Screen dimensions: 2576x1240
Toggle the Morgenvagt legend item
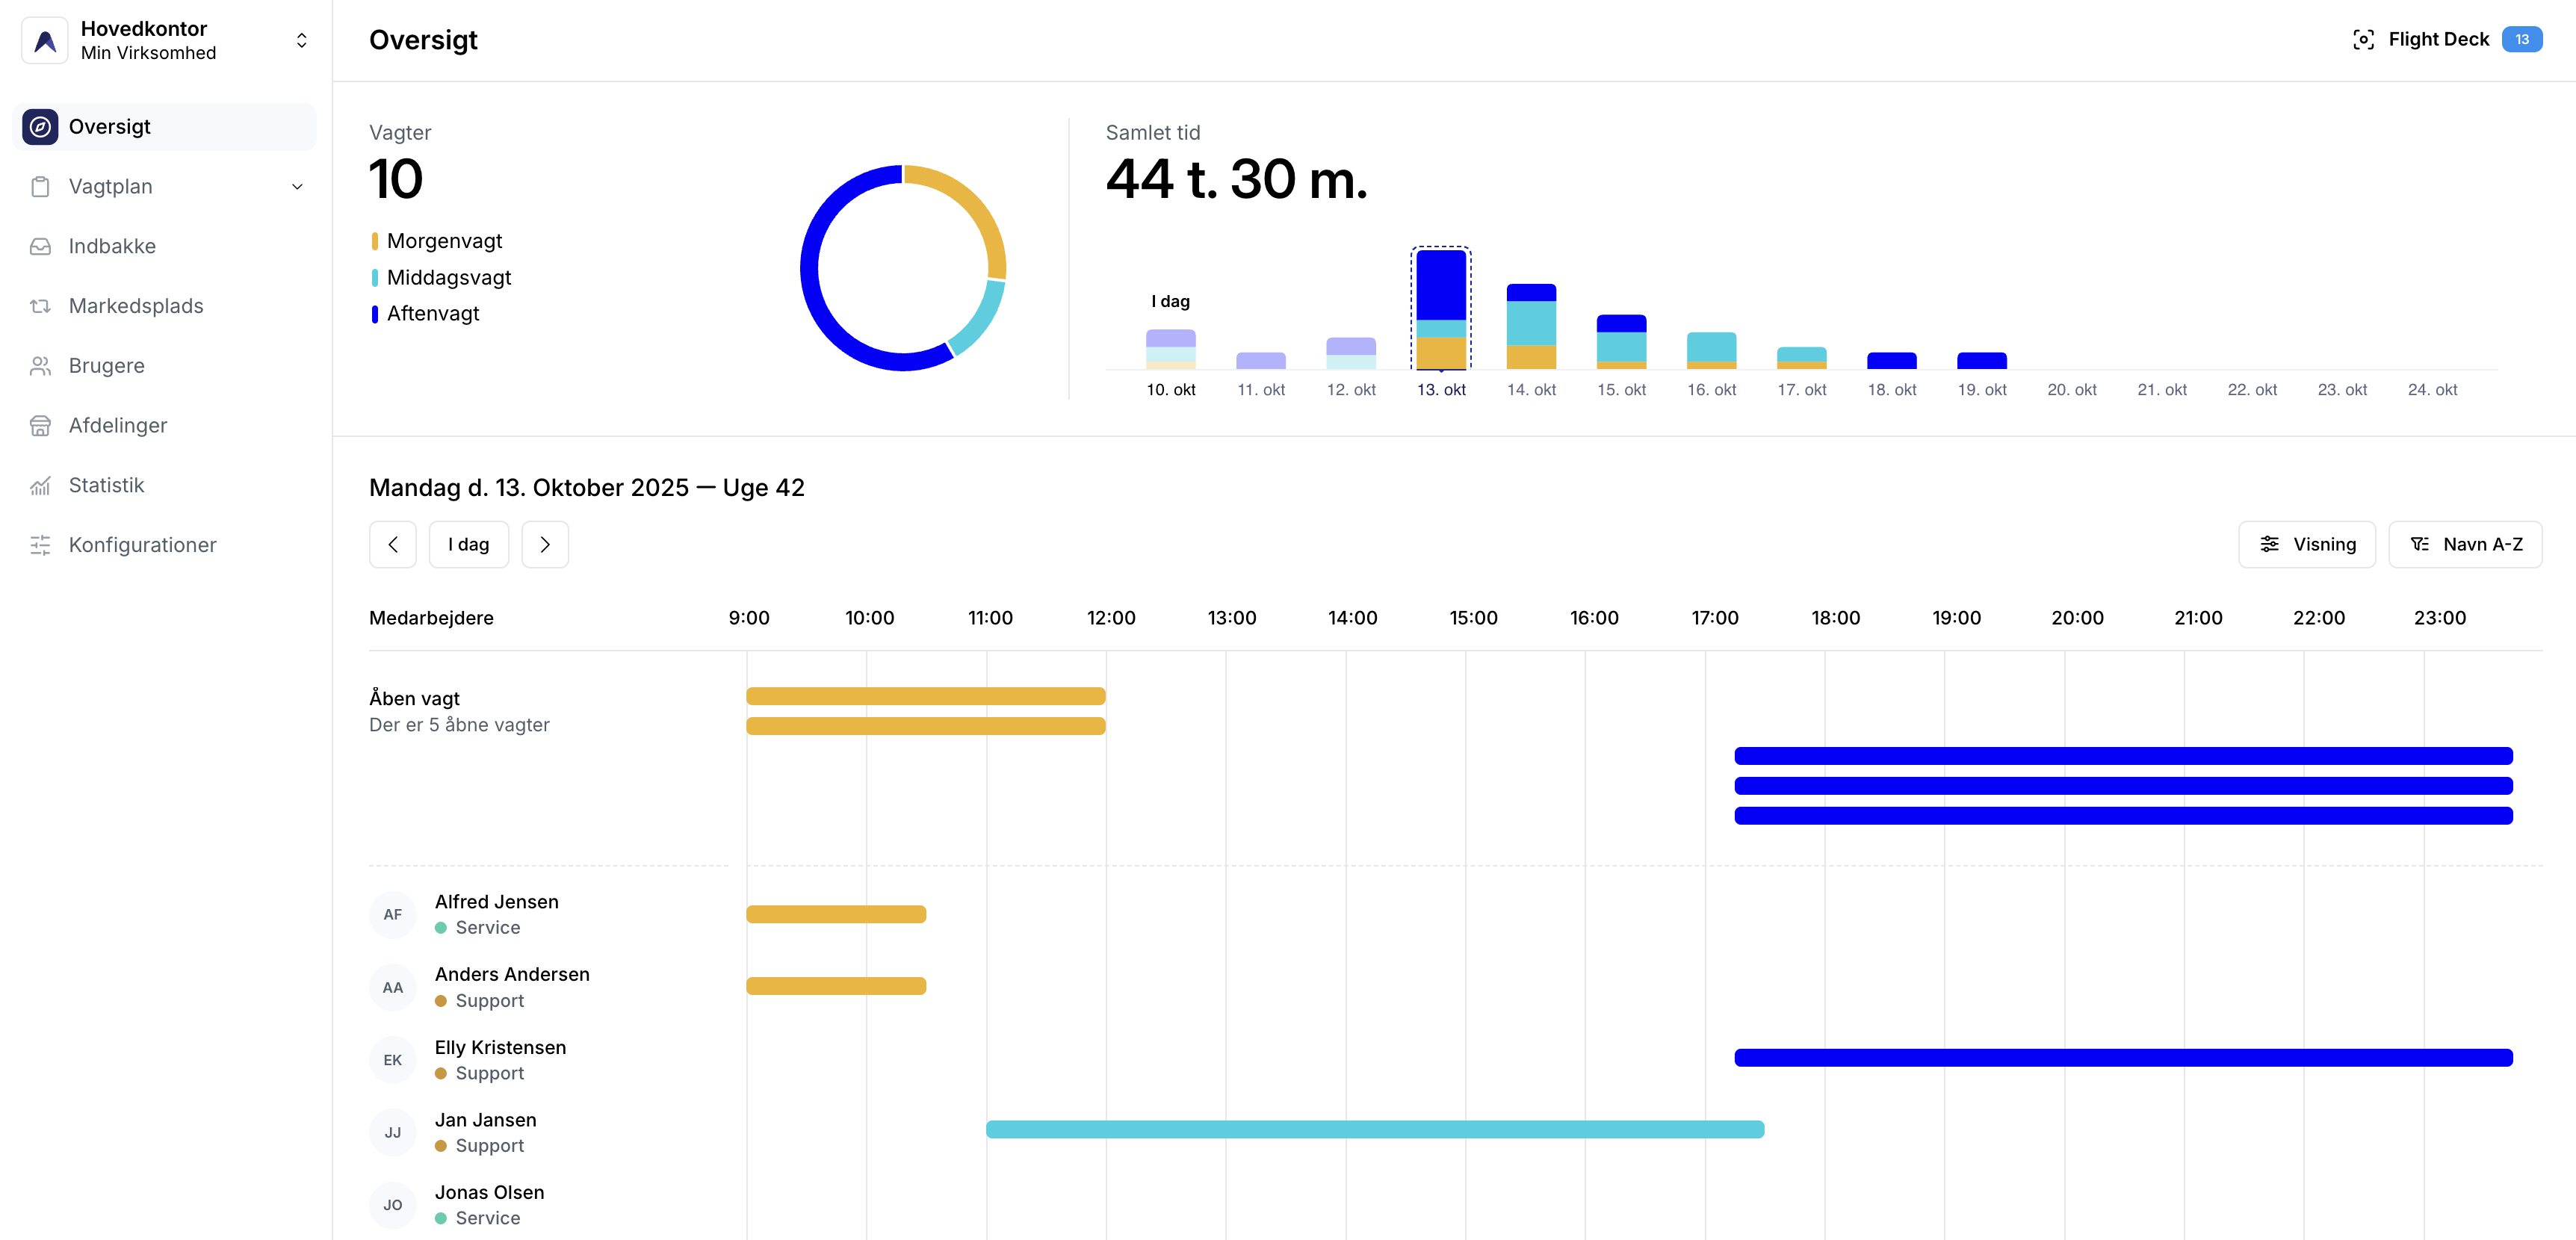443,241
